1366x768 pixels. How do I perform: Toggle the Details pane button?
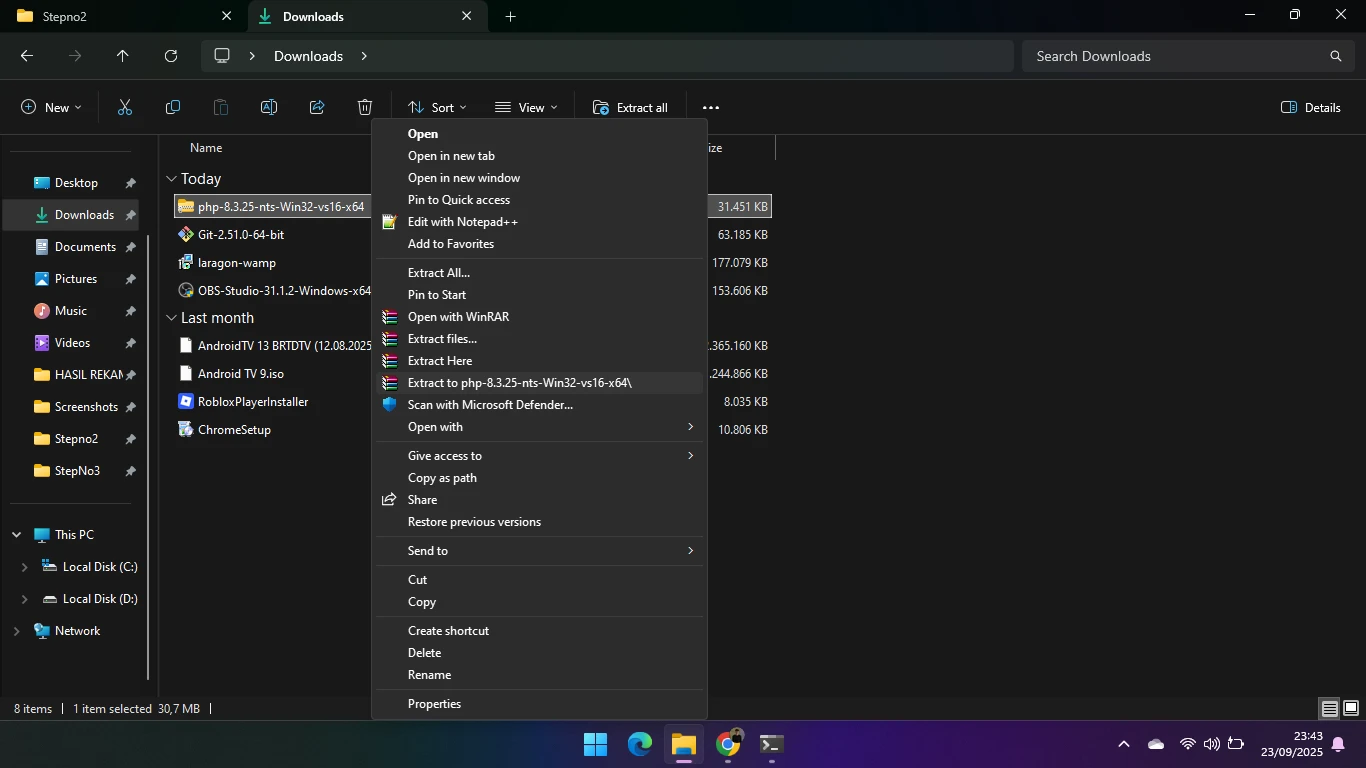coord(1310,108)
